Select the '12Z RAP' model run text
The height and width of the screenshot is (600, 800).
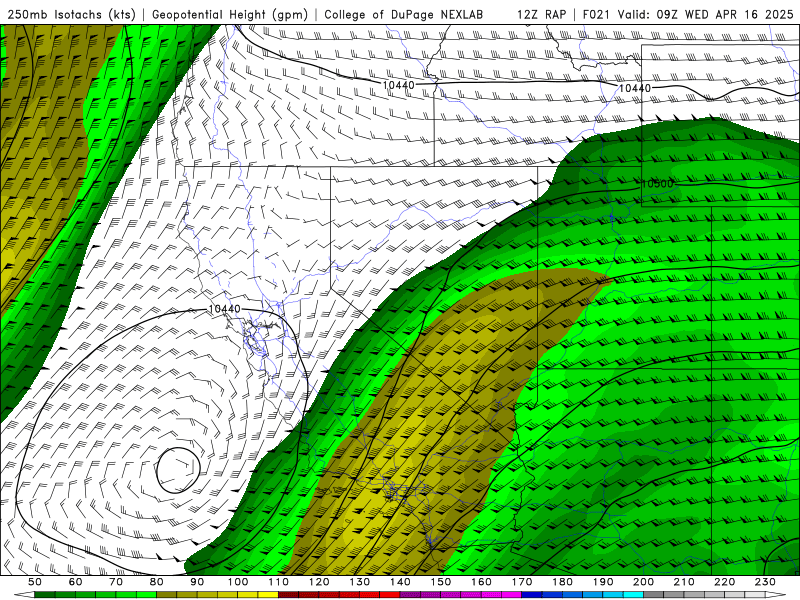(541, 14)
